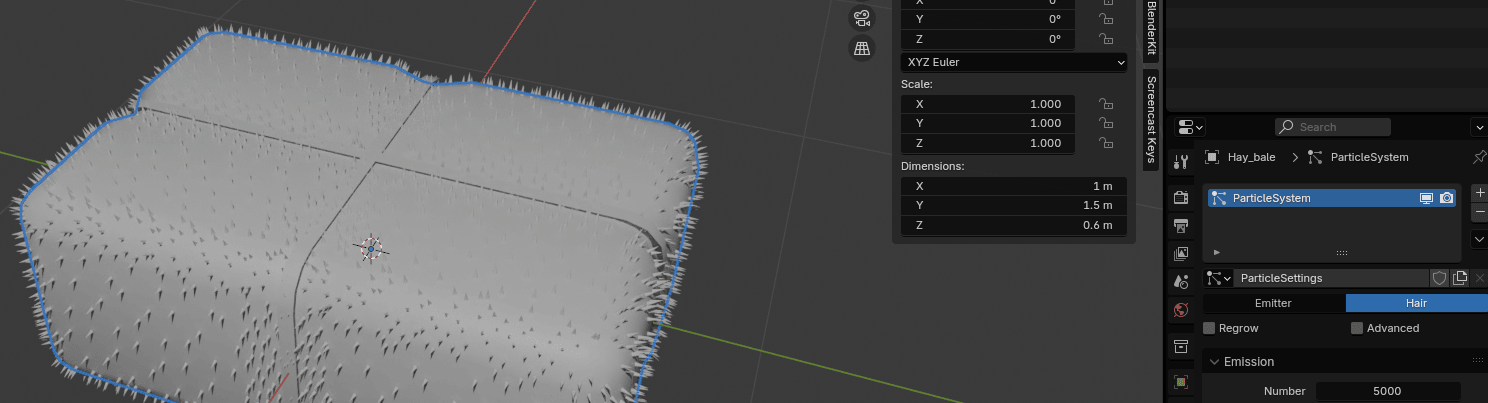Viewport: 1488px width, 403px height.
Task: Open the Scene properties tab
Action: click(x=1181, y=282)
